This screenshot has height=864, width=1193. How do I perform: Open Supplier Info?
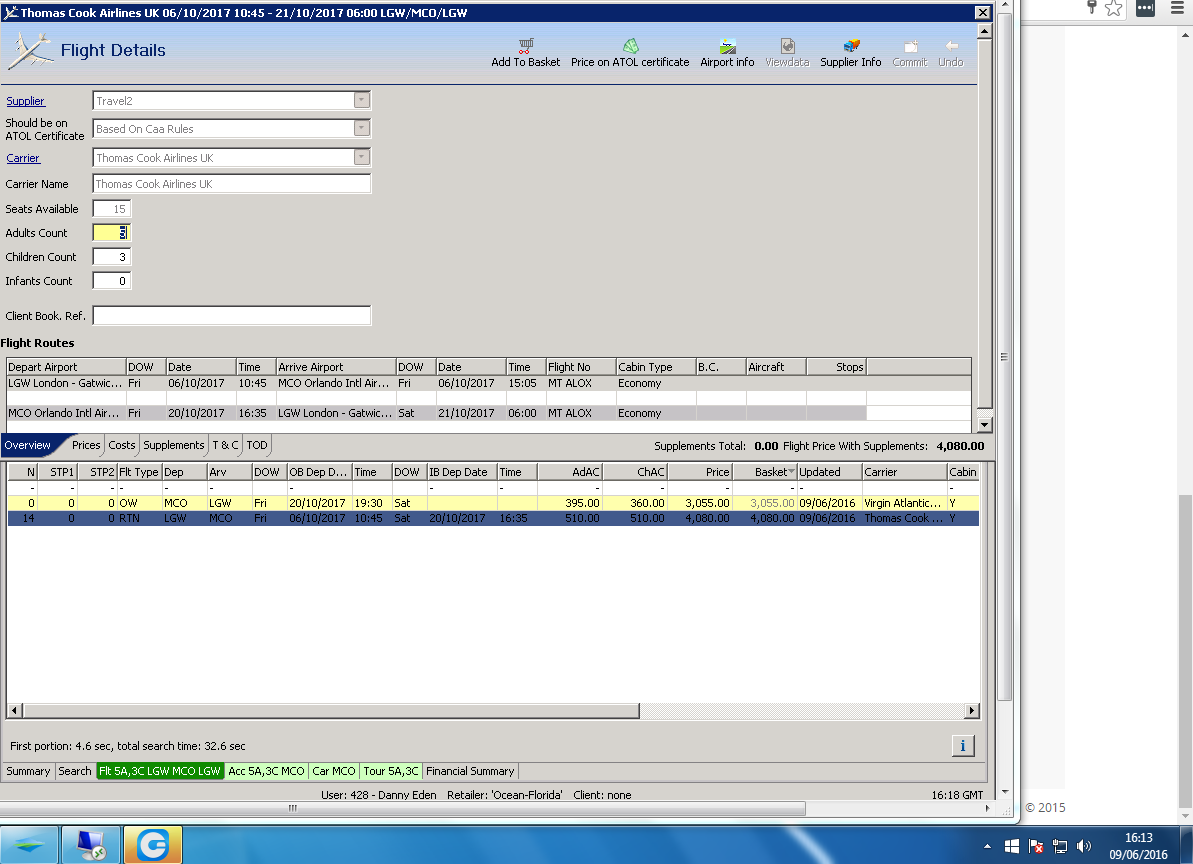click(x=851, y=54)
